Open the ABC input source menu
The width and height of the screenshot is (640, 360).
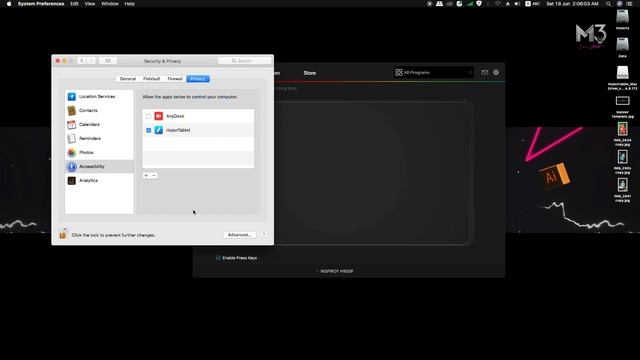click(532, 4)
